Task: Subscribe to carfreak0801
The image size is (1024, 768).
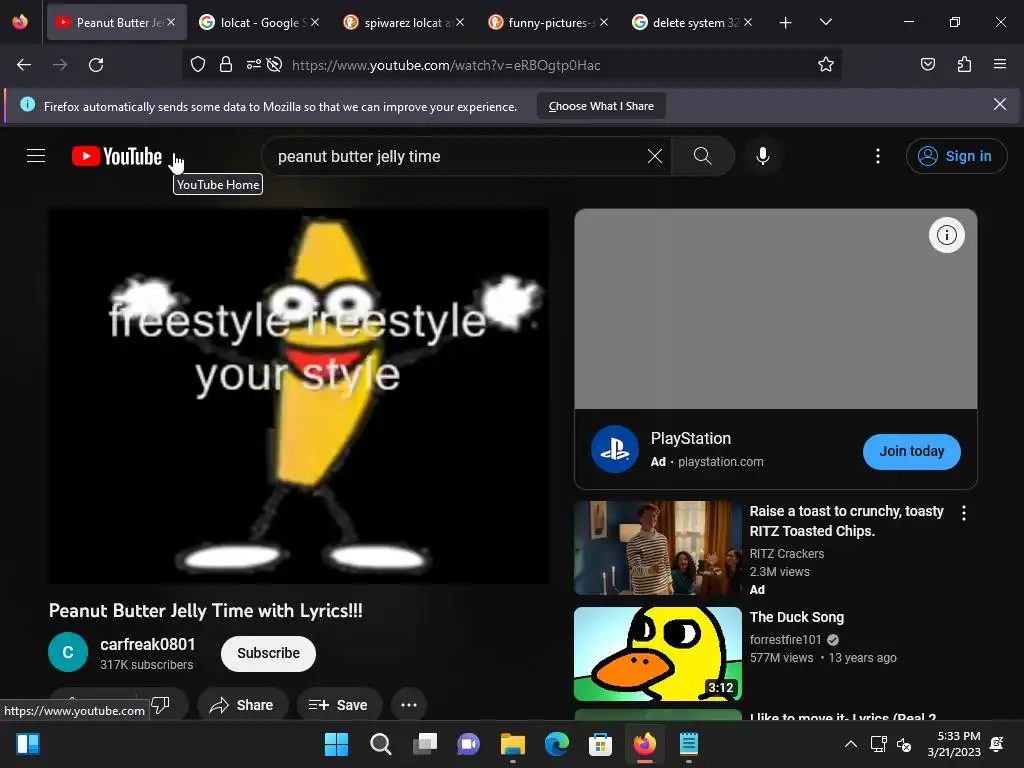Action: [268, 653]
